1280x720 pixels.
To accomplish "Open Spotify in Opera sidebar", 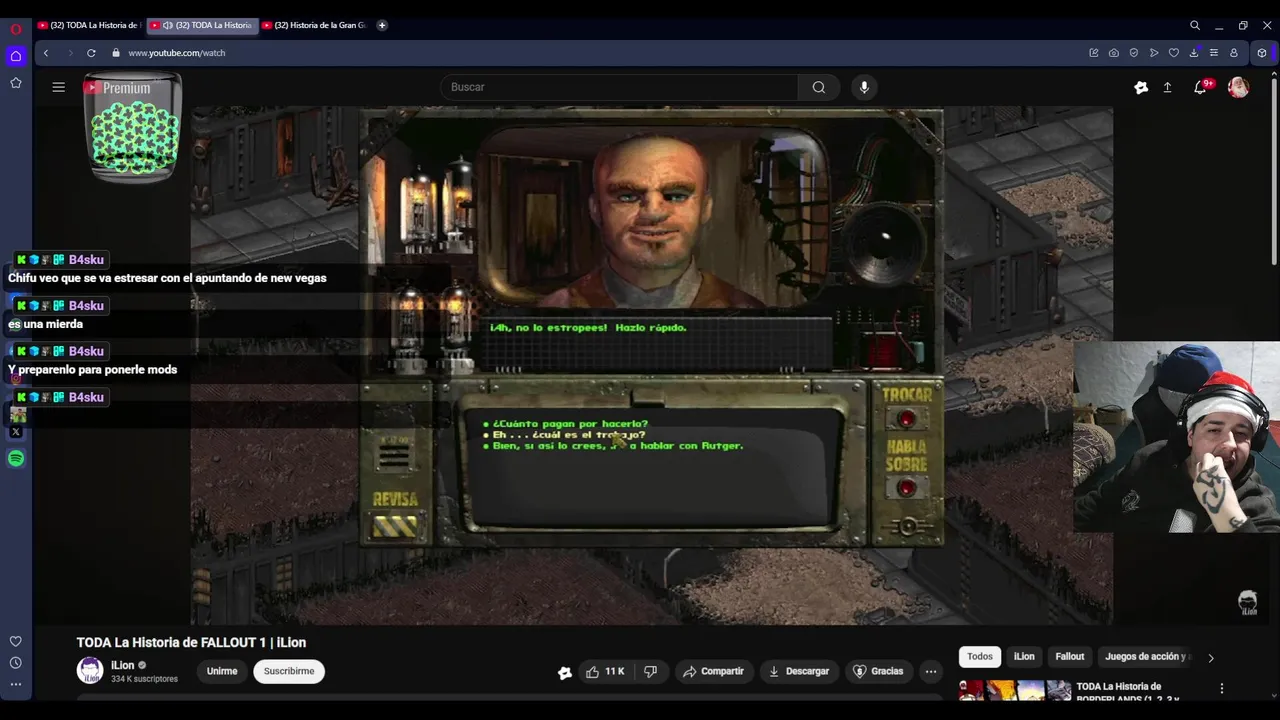I will [x=16, y=458].
